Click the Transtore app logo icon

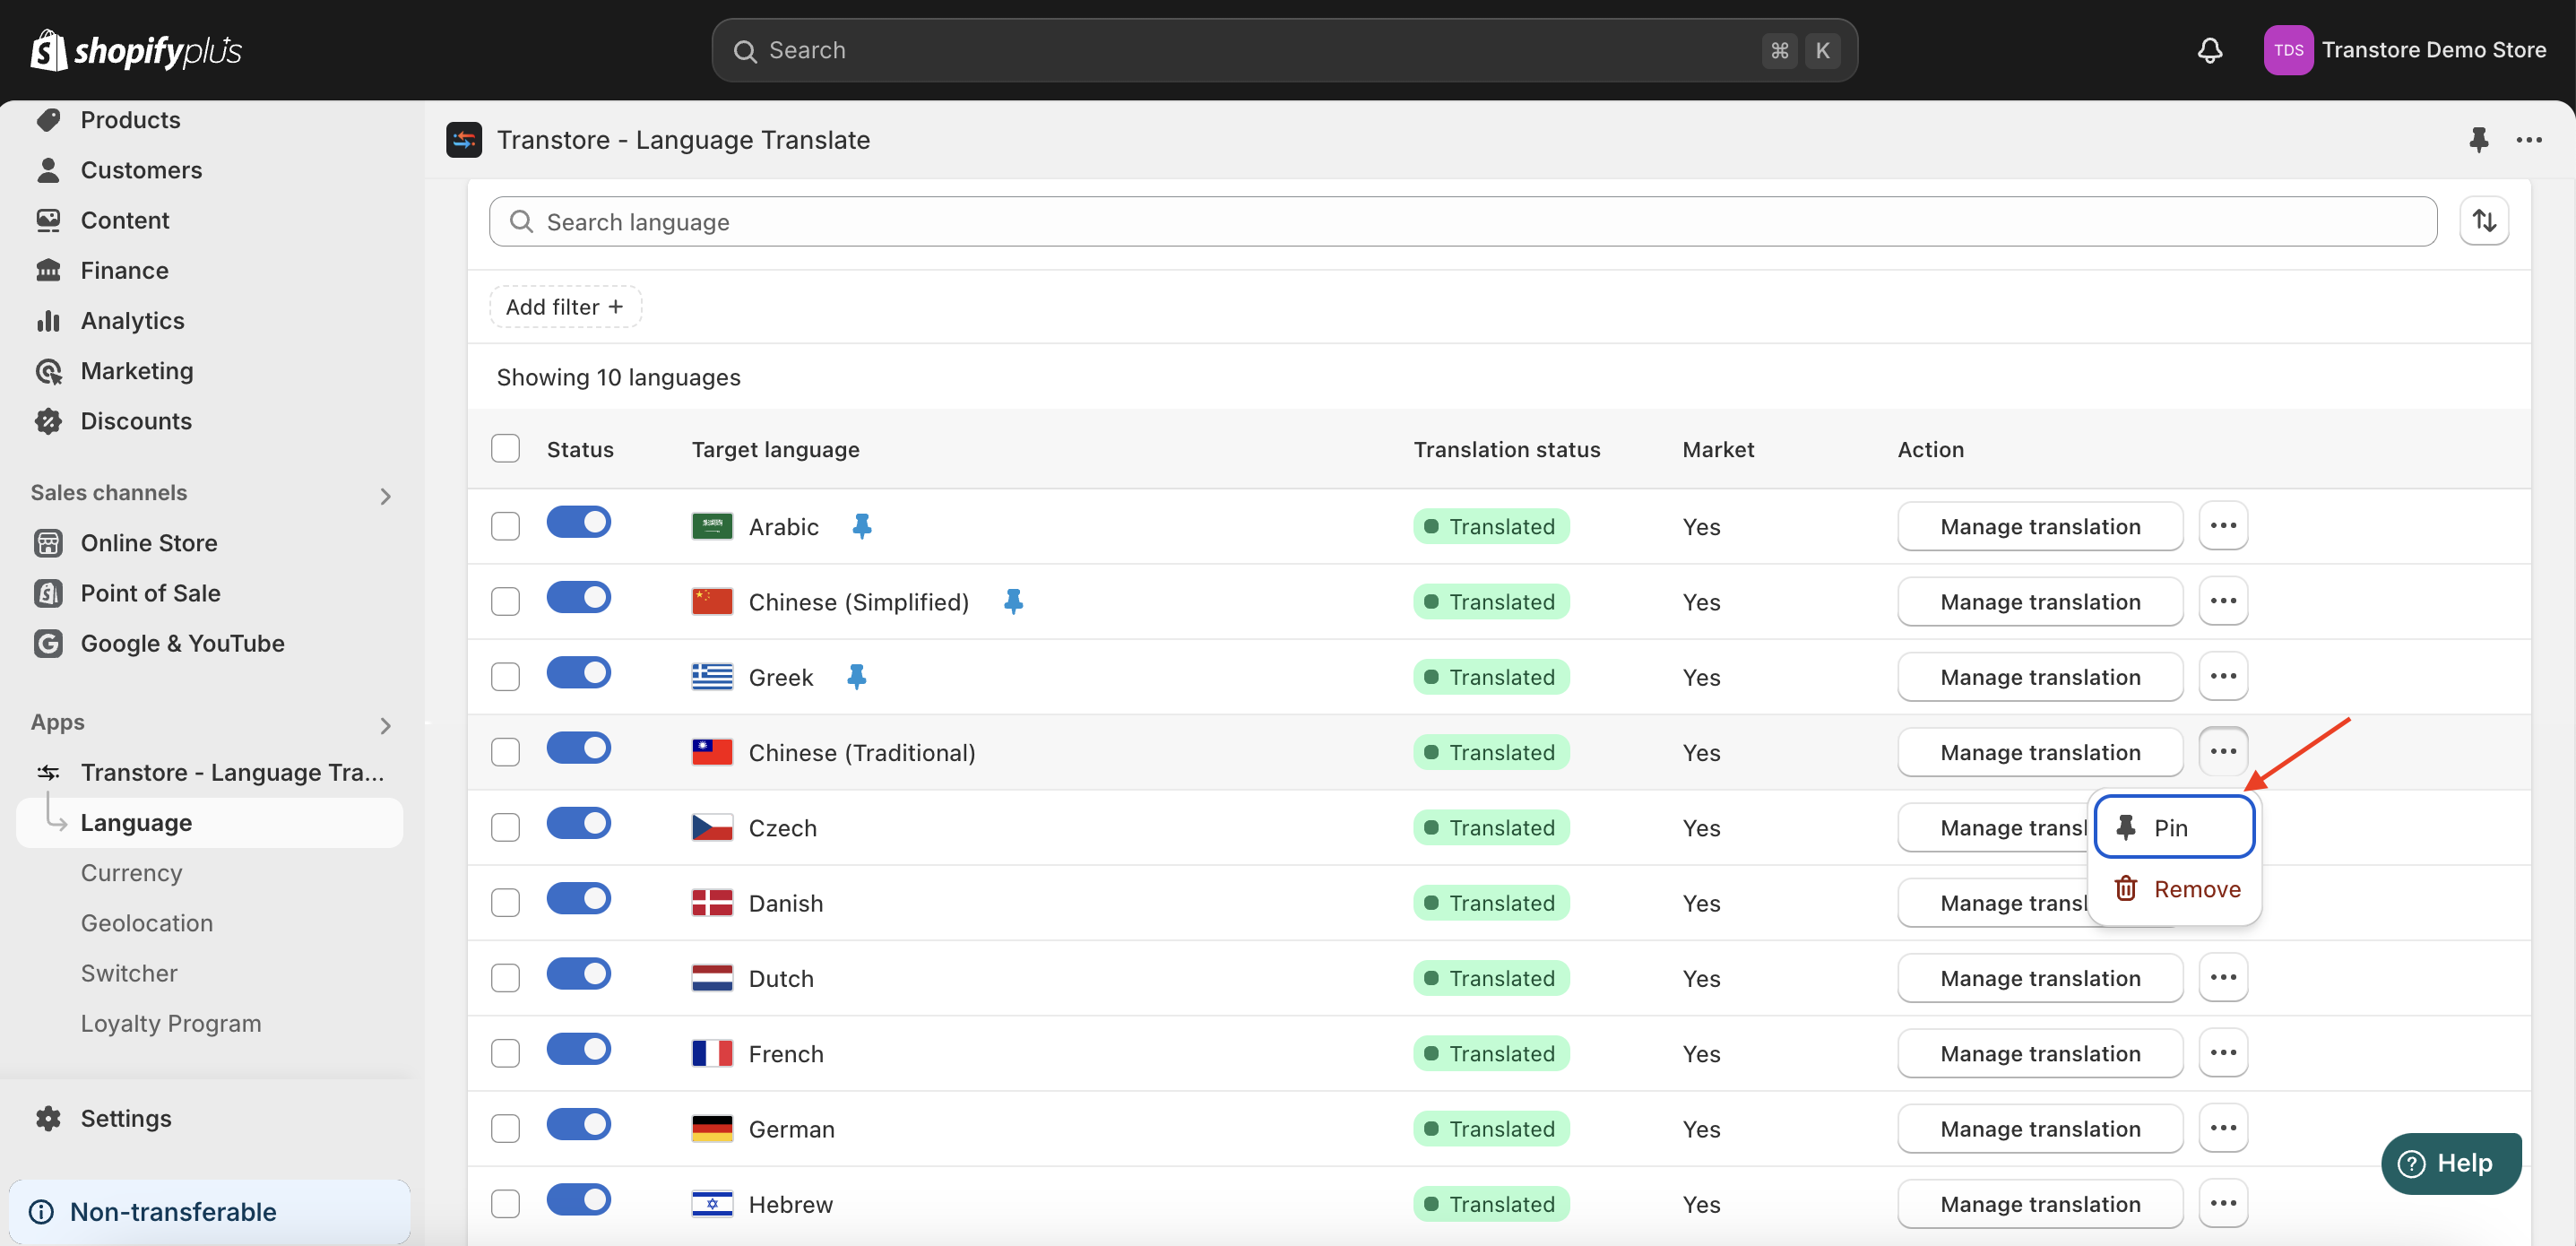point(464,140)
